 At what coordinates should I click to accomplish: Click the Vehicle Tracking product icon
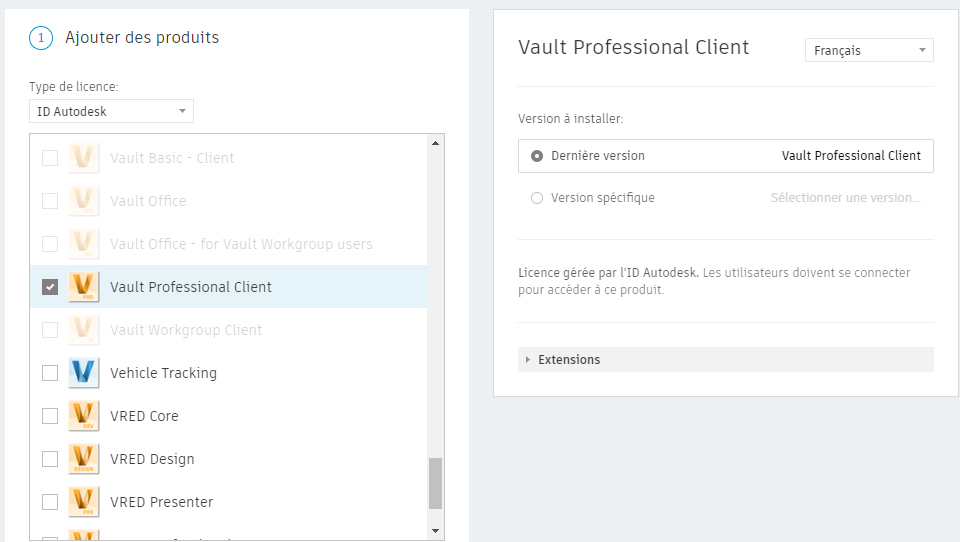click(x=83, y=373)
